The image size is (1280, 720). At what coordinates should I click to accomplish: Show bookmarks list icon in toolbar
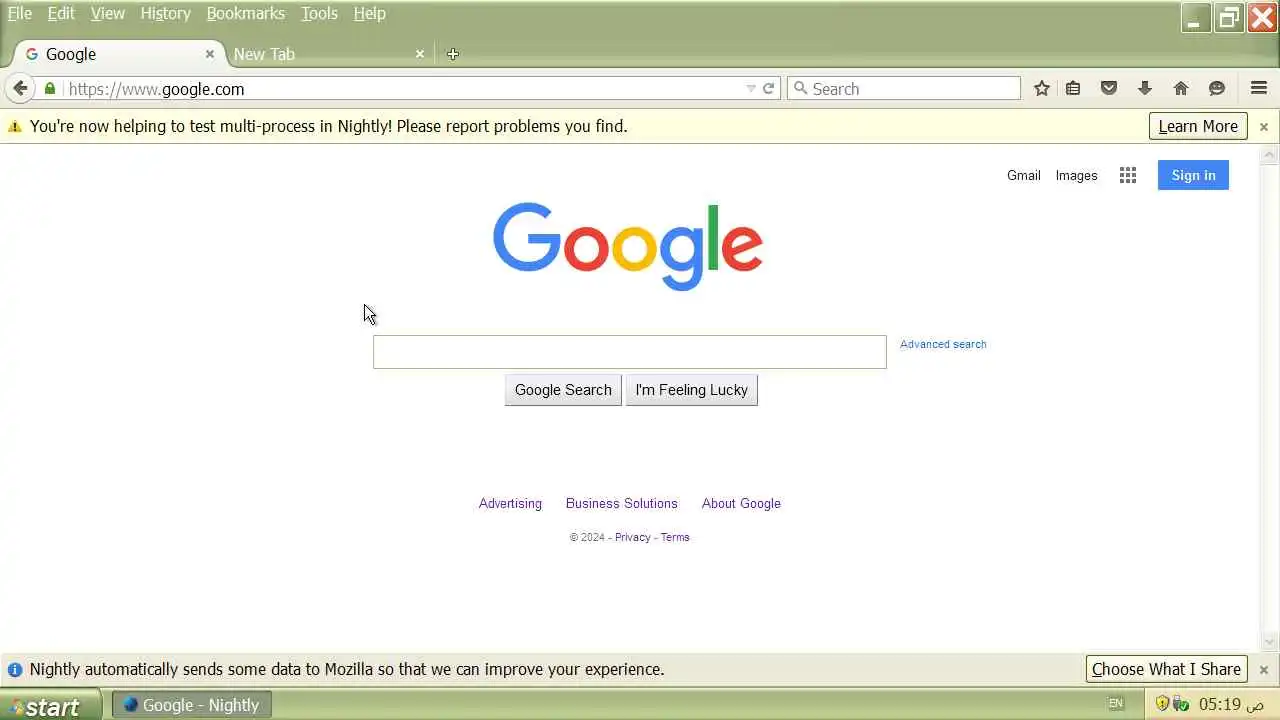pyautogui.click(x=1073, y=88)
